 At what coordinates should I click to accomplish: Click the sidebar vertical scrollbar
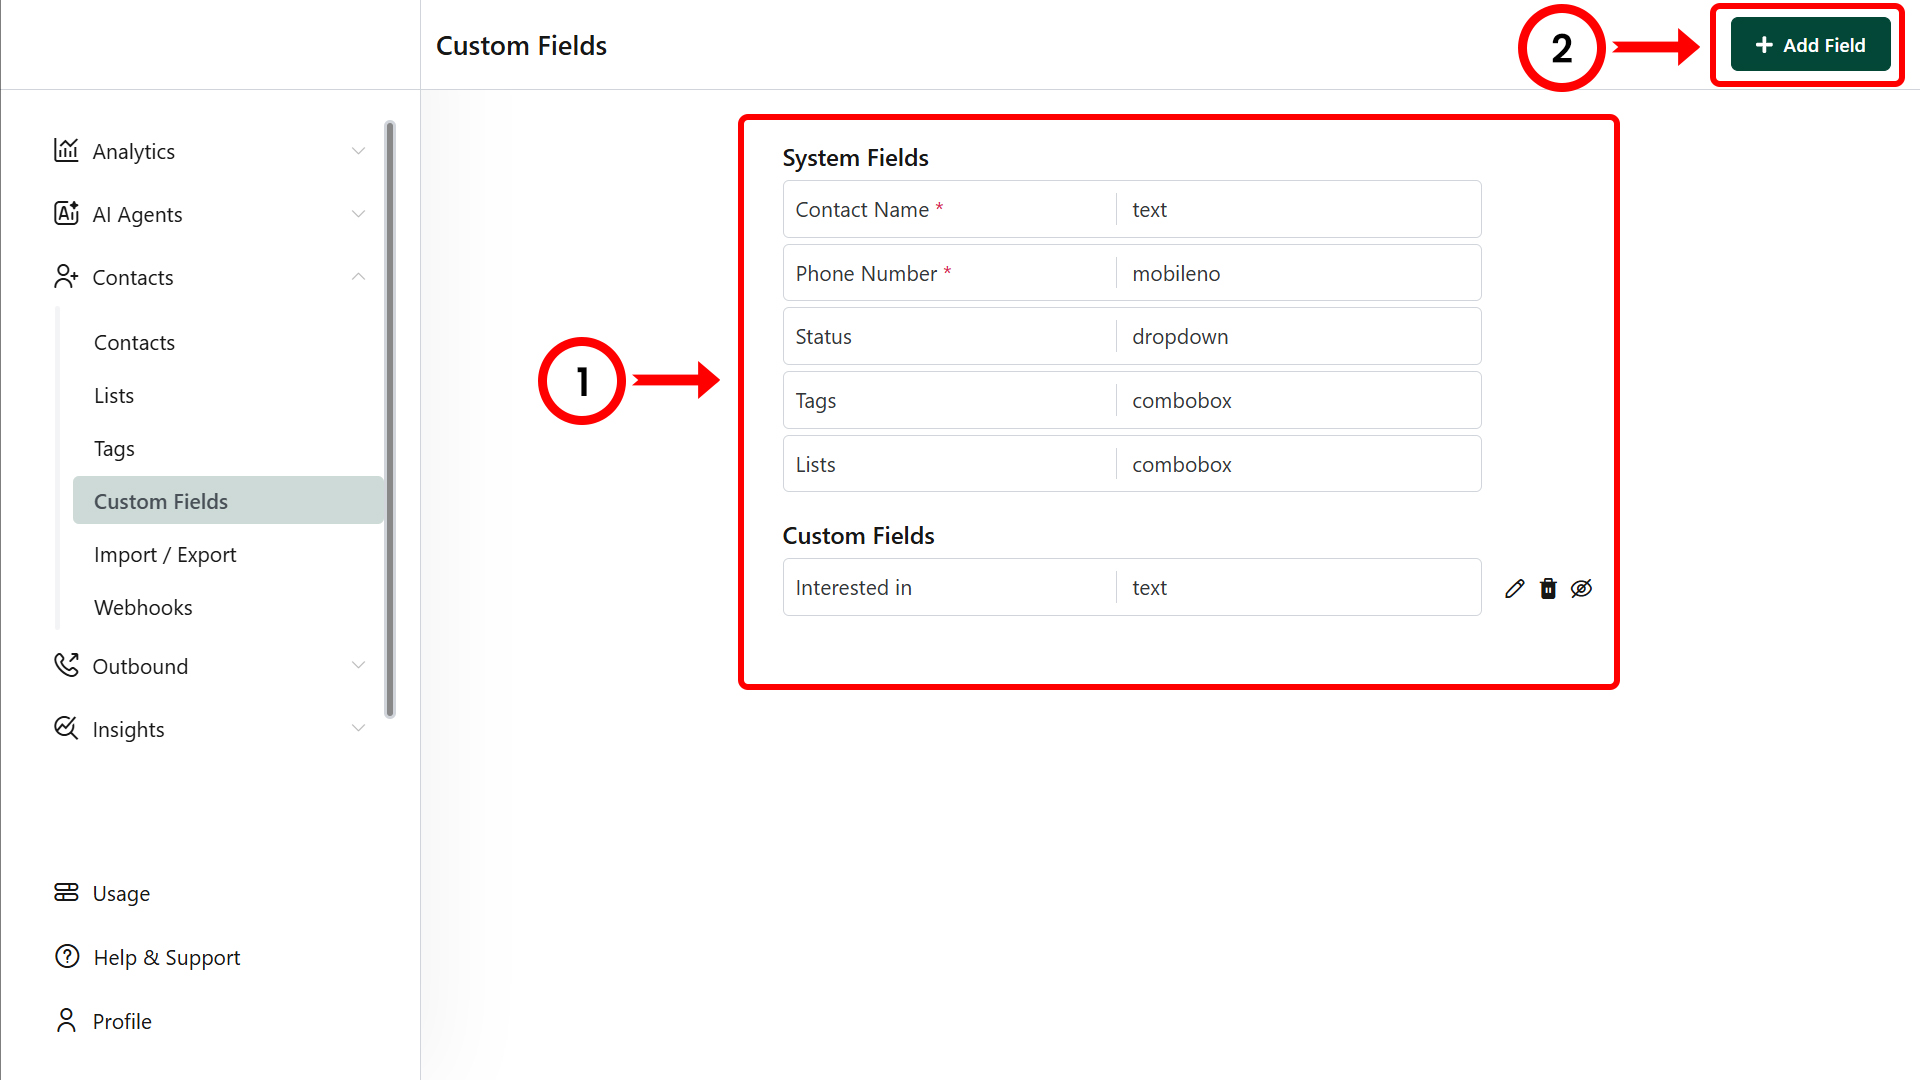(390, 419)
